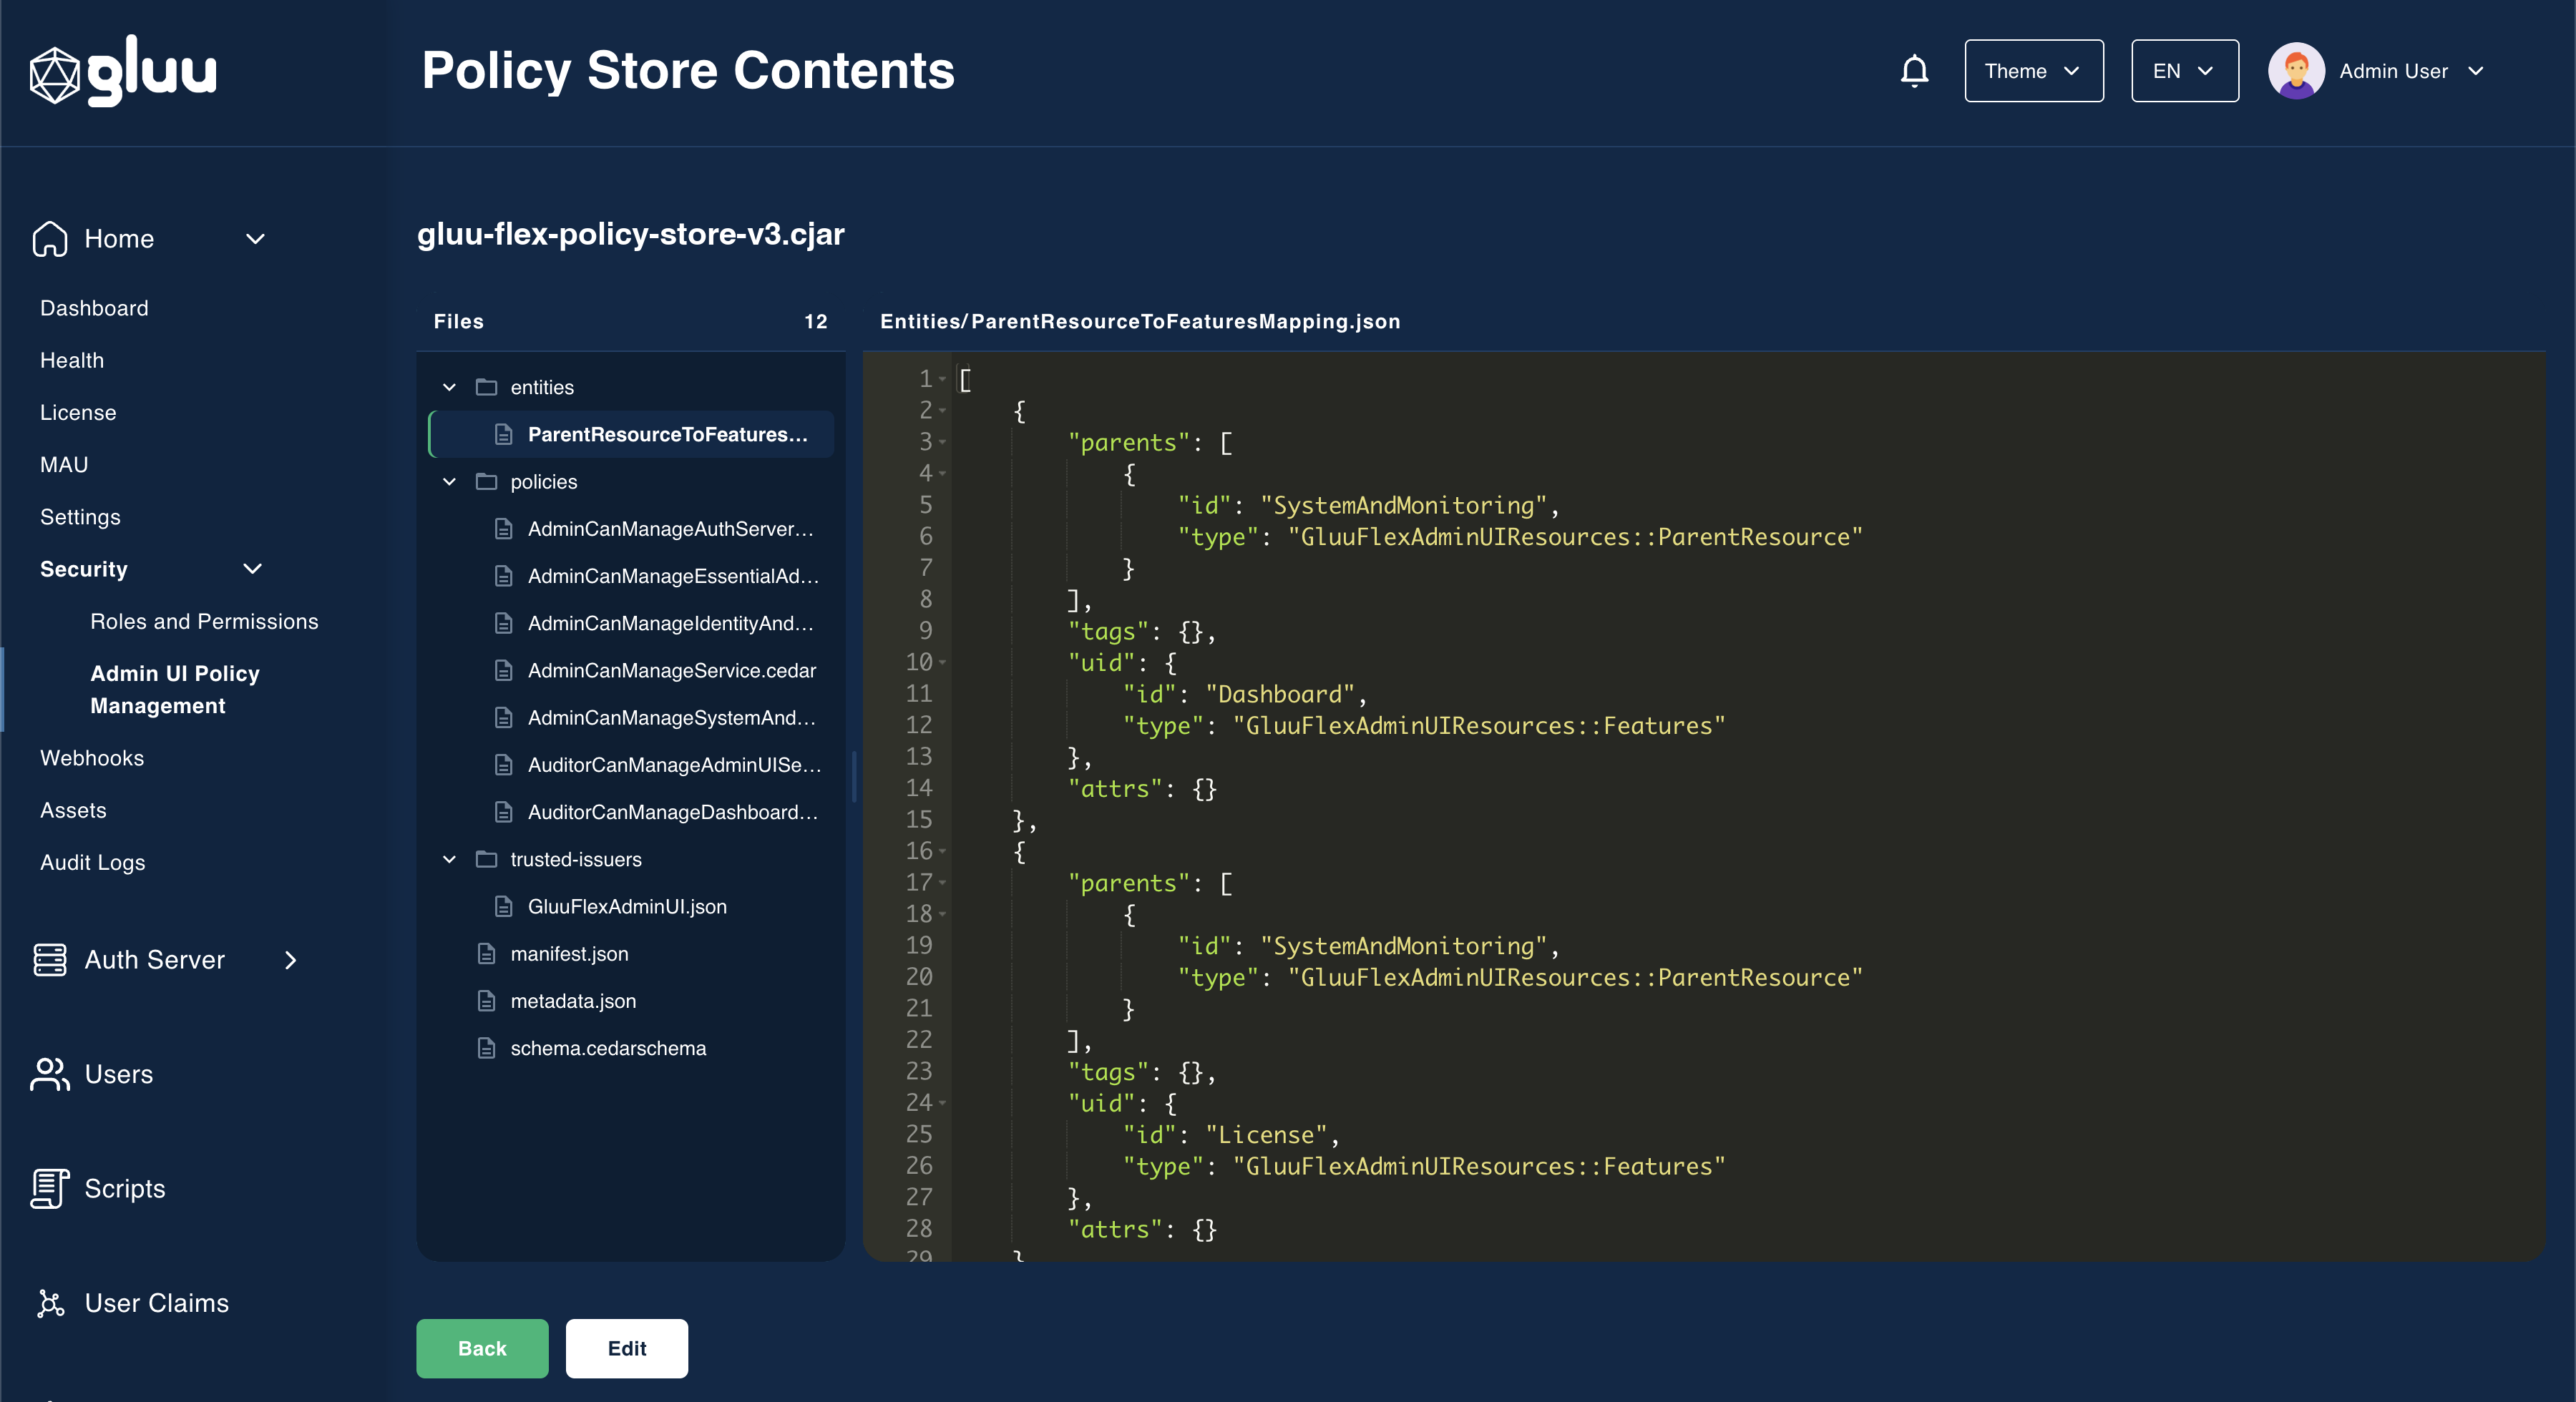This screenshot has height=1402, width=2576.
Task: Select the AdminCanManageSystemAnd… policy file
Action: tap(632, 718)
